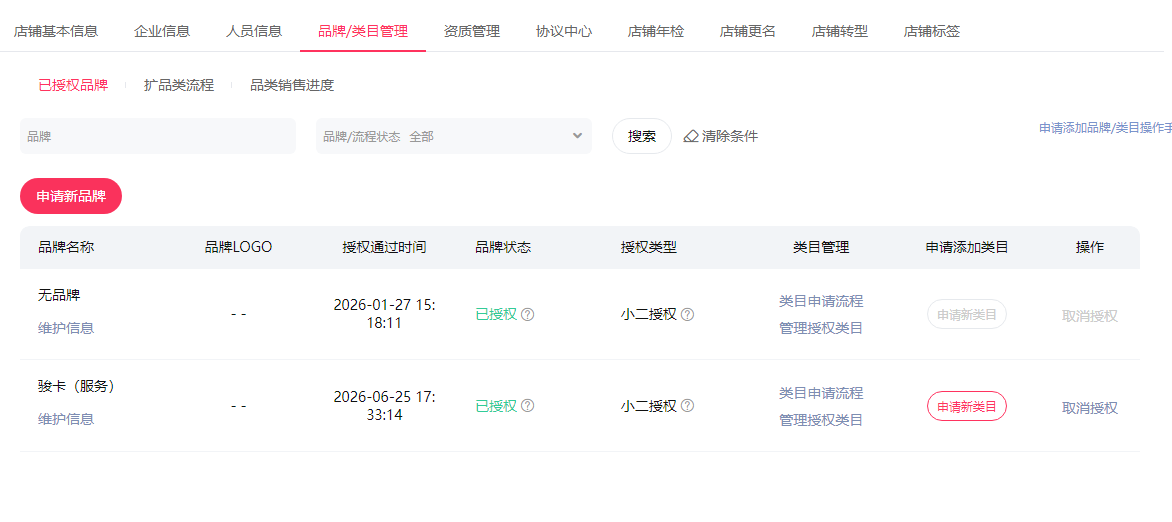Screen dimensions: 1172x522
Task: Click help icon beside 无品牌 已授权 status
Action: click(x=528, y=314)
